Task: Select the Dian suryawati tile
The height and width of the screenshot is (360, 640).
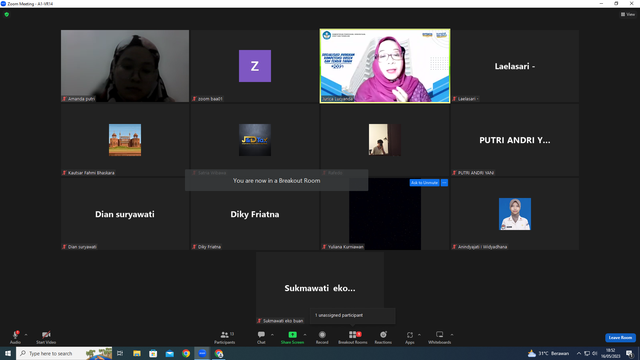Action: pyautogui.click(x=125, y=214)
